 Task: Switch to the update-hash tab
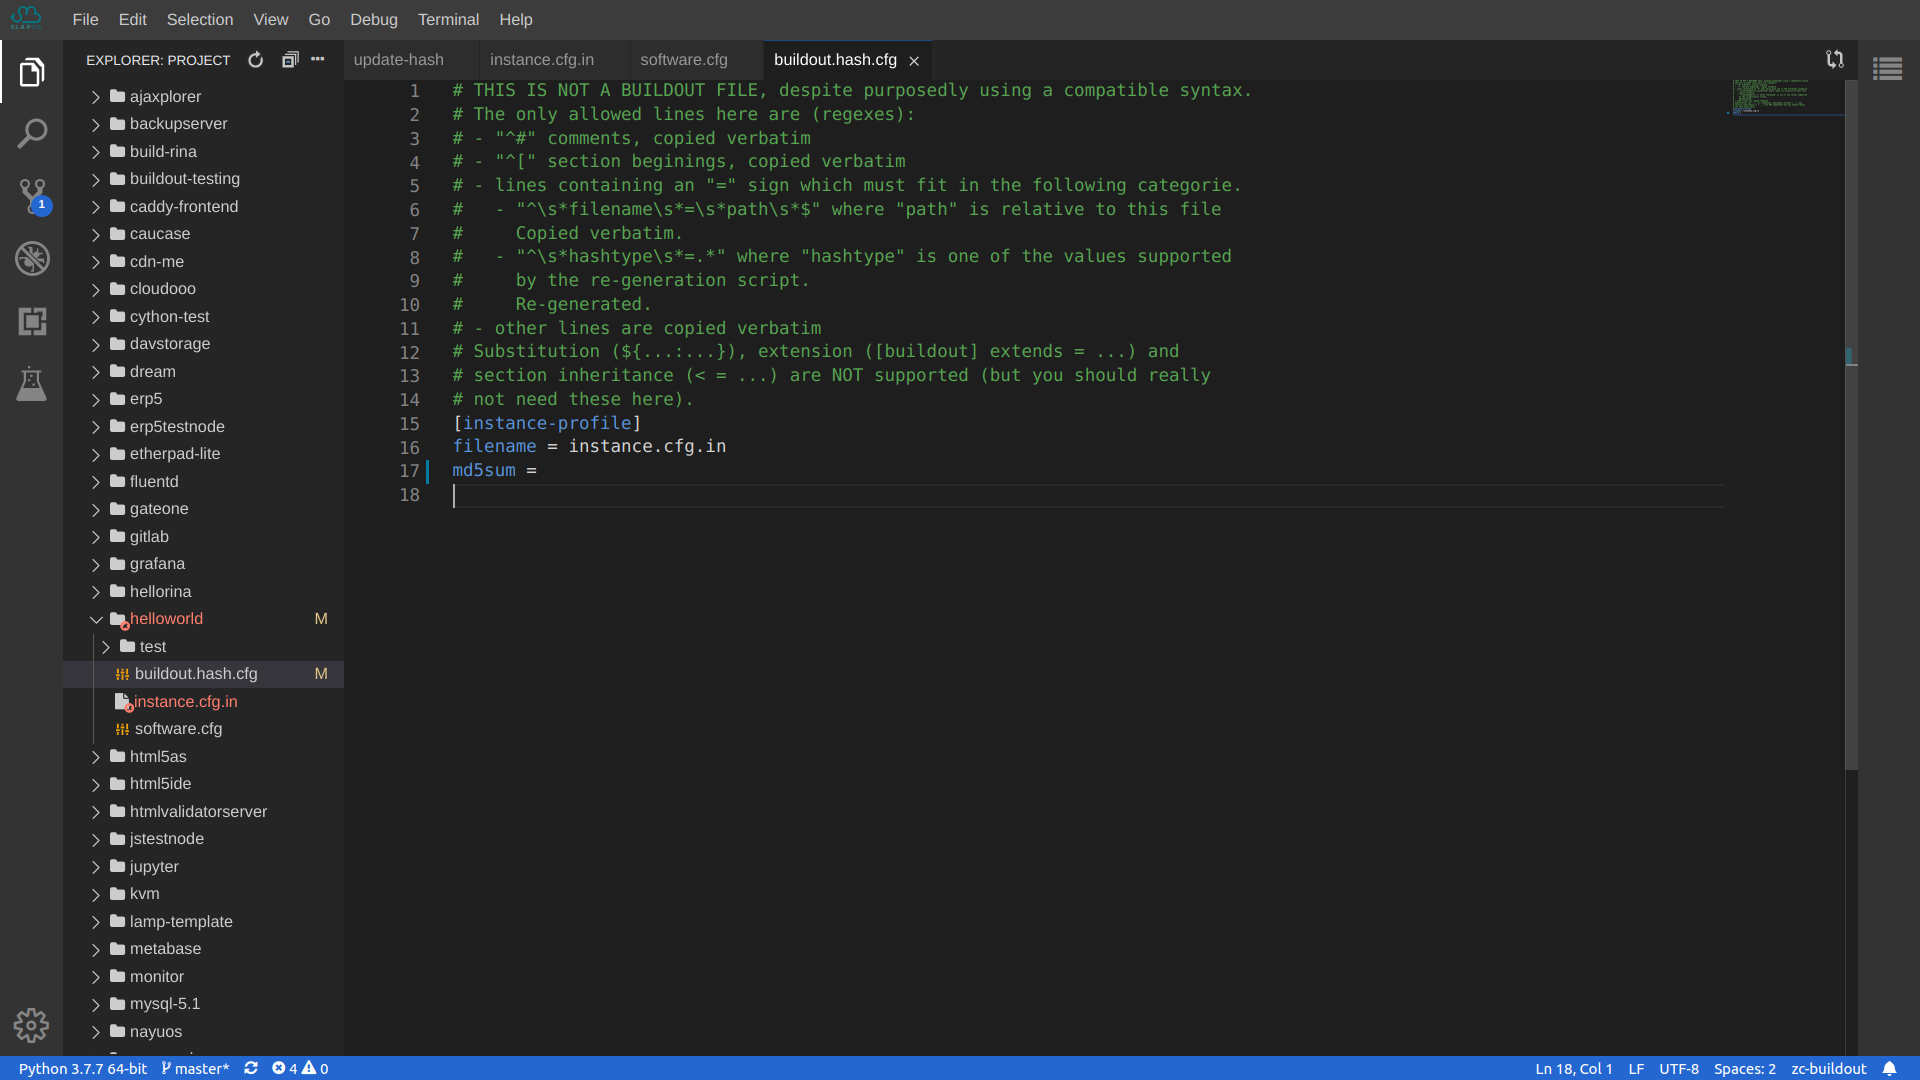pyautogui.click(x=411, y=60)
